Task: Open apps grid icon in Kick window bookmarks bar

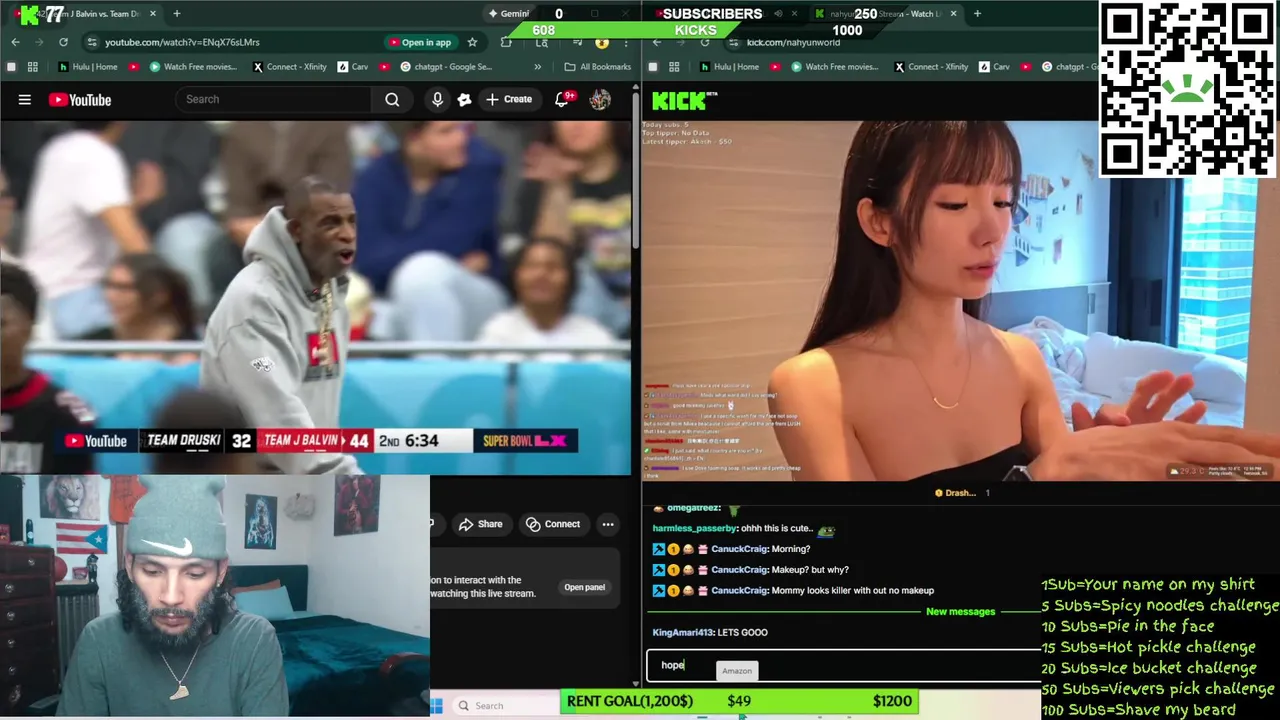Action: point(674,67)
